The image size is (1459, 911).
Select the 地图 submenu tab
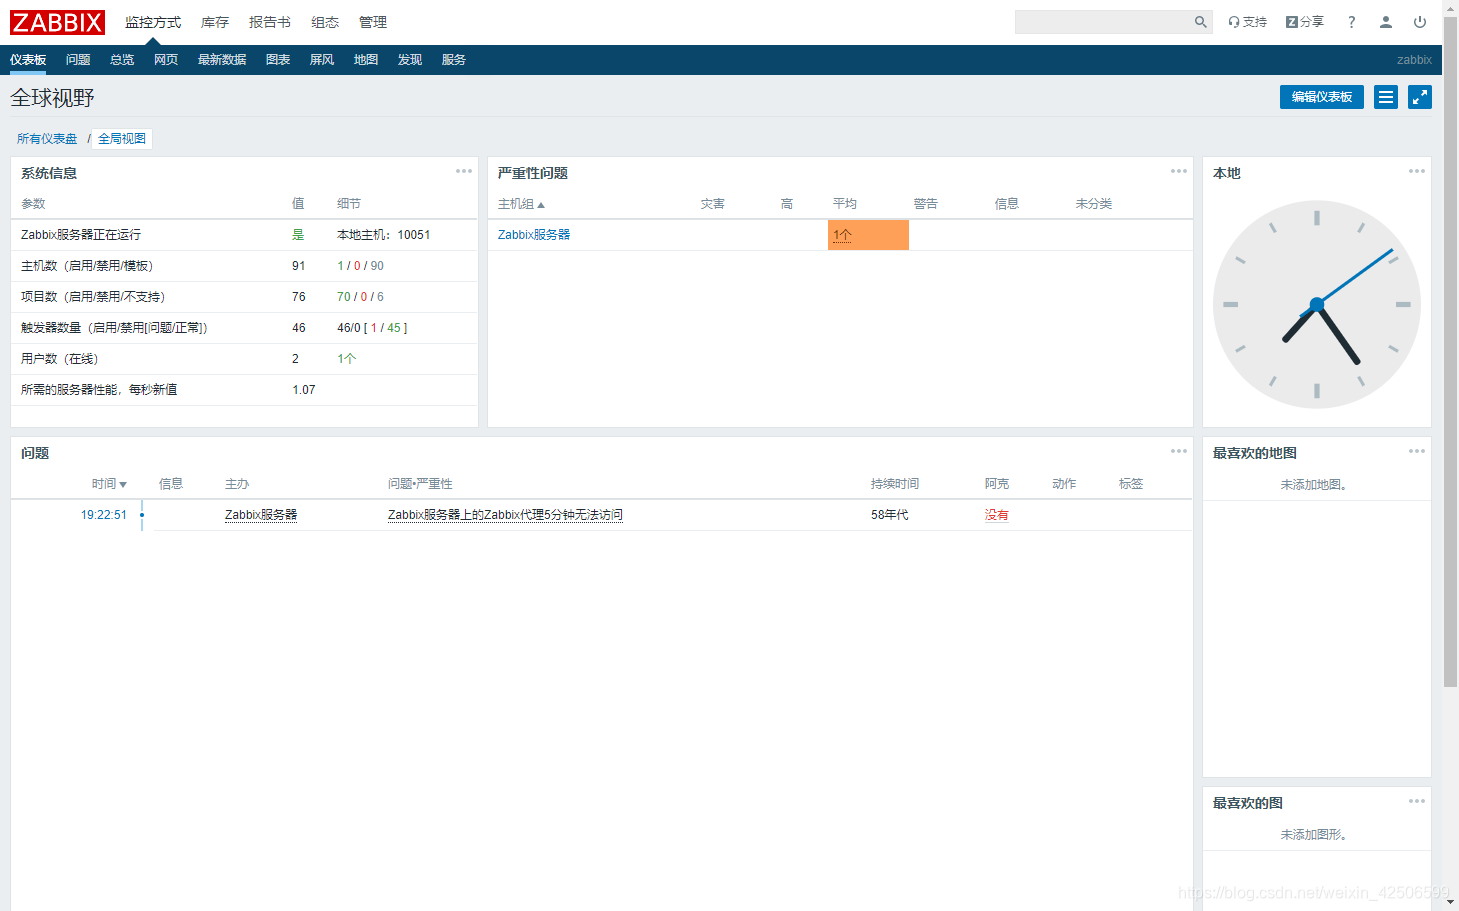coord(366,60)
